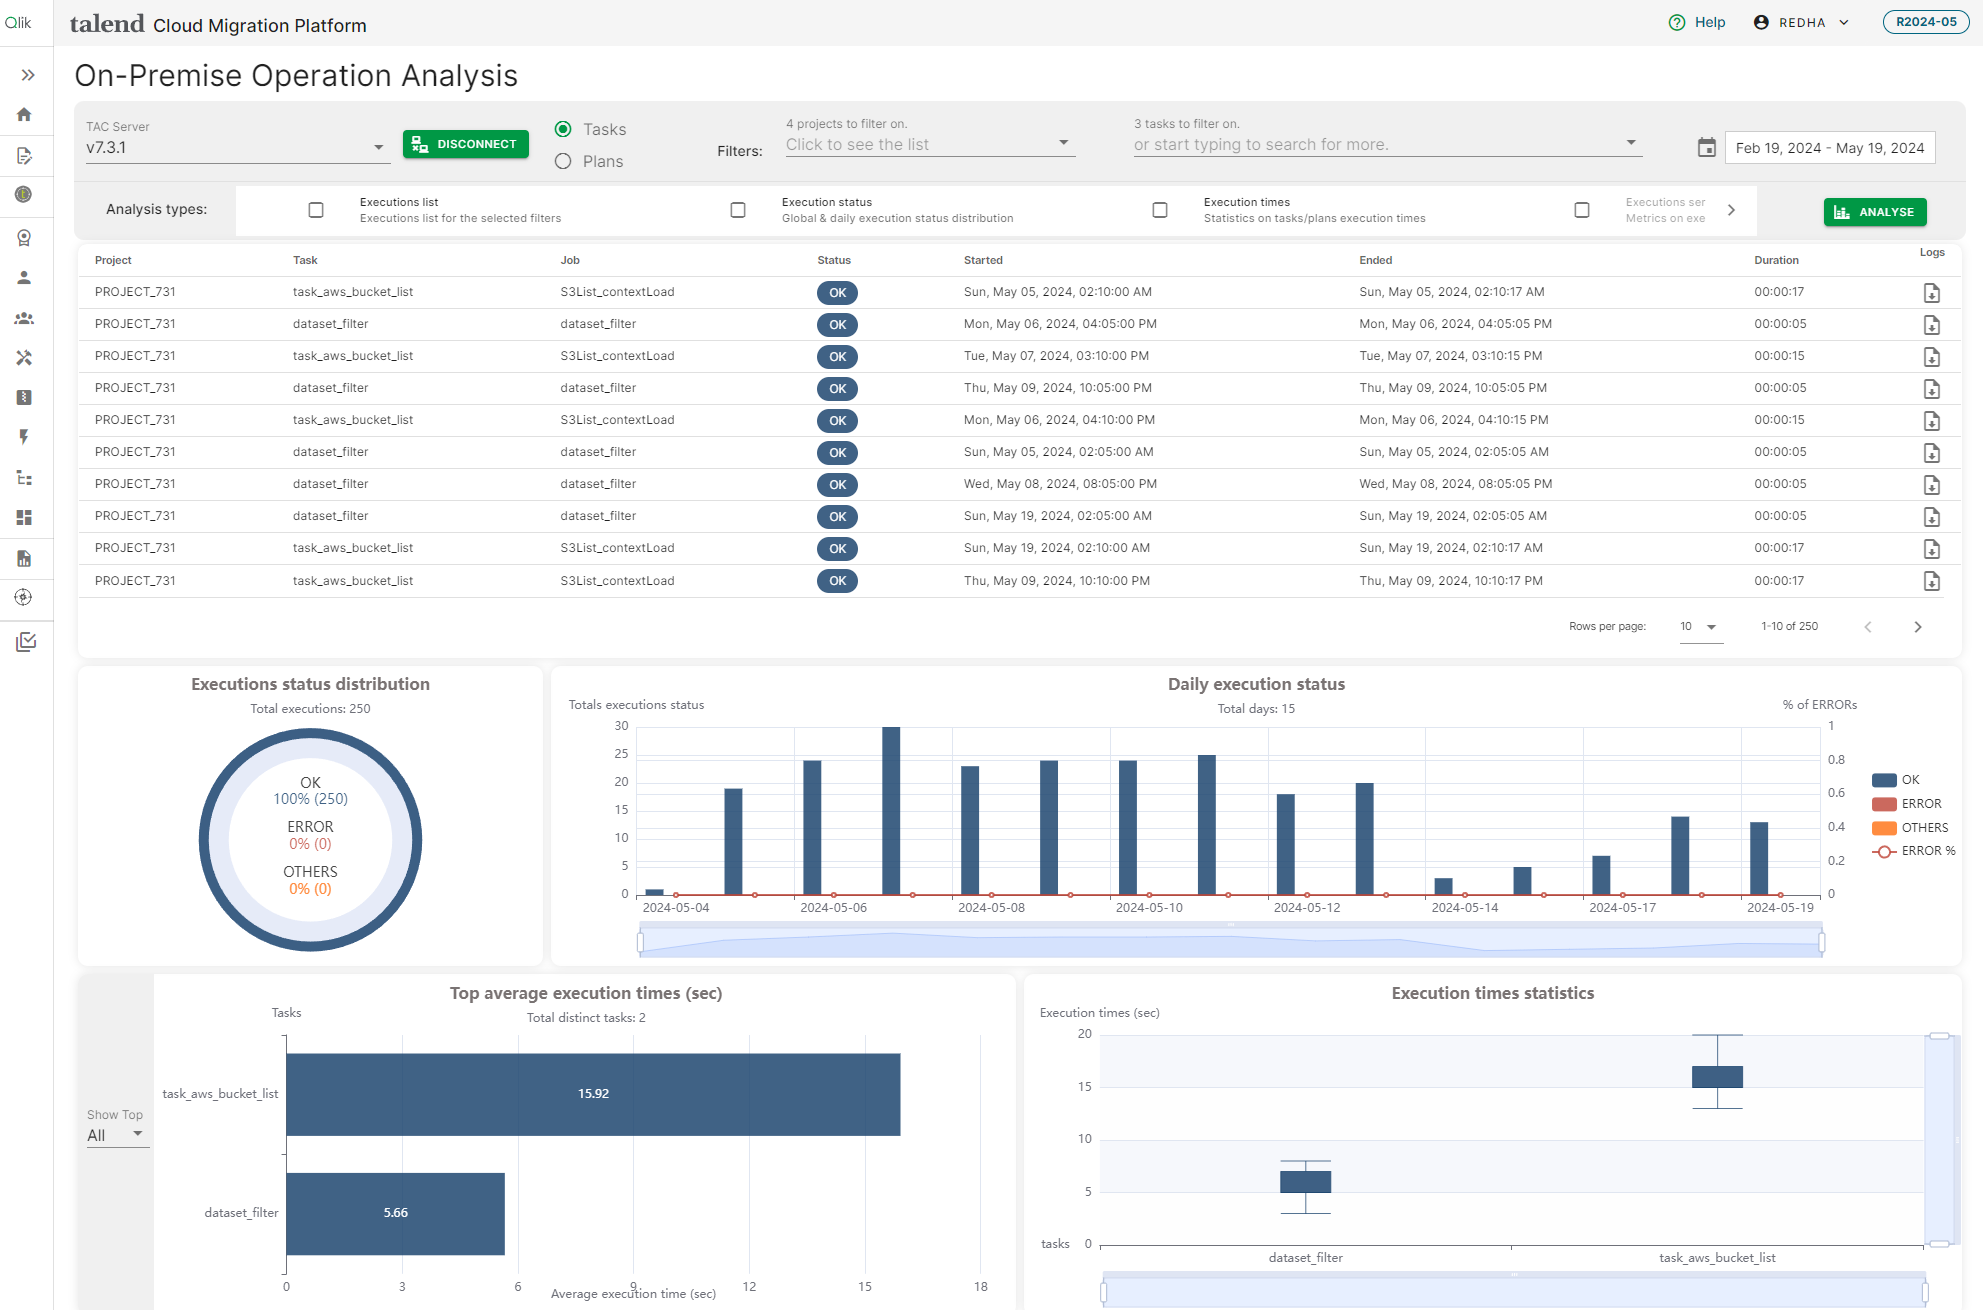Viewport: 1983px width, 1310px height.
Task: Select the Tasks radio button
Action: tap(563, 129)
